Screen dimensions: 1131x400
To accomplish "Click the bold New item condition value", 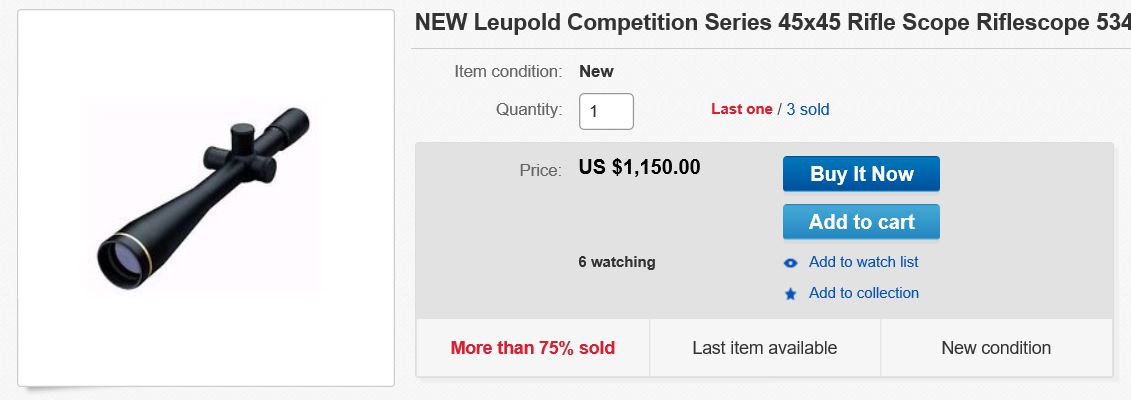I will [596, 71].
